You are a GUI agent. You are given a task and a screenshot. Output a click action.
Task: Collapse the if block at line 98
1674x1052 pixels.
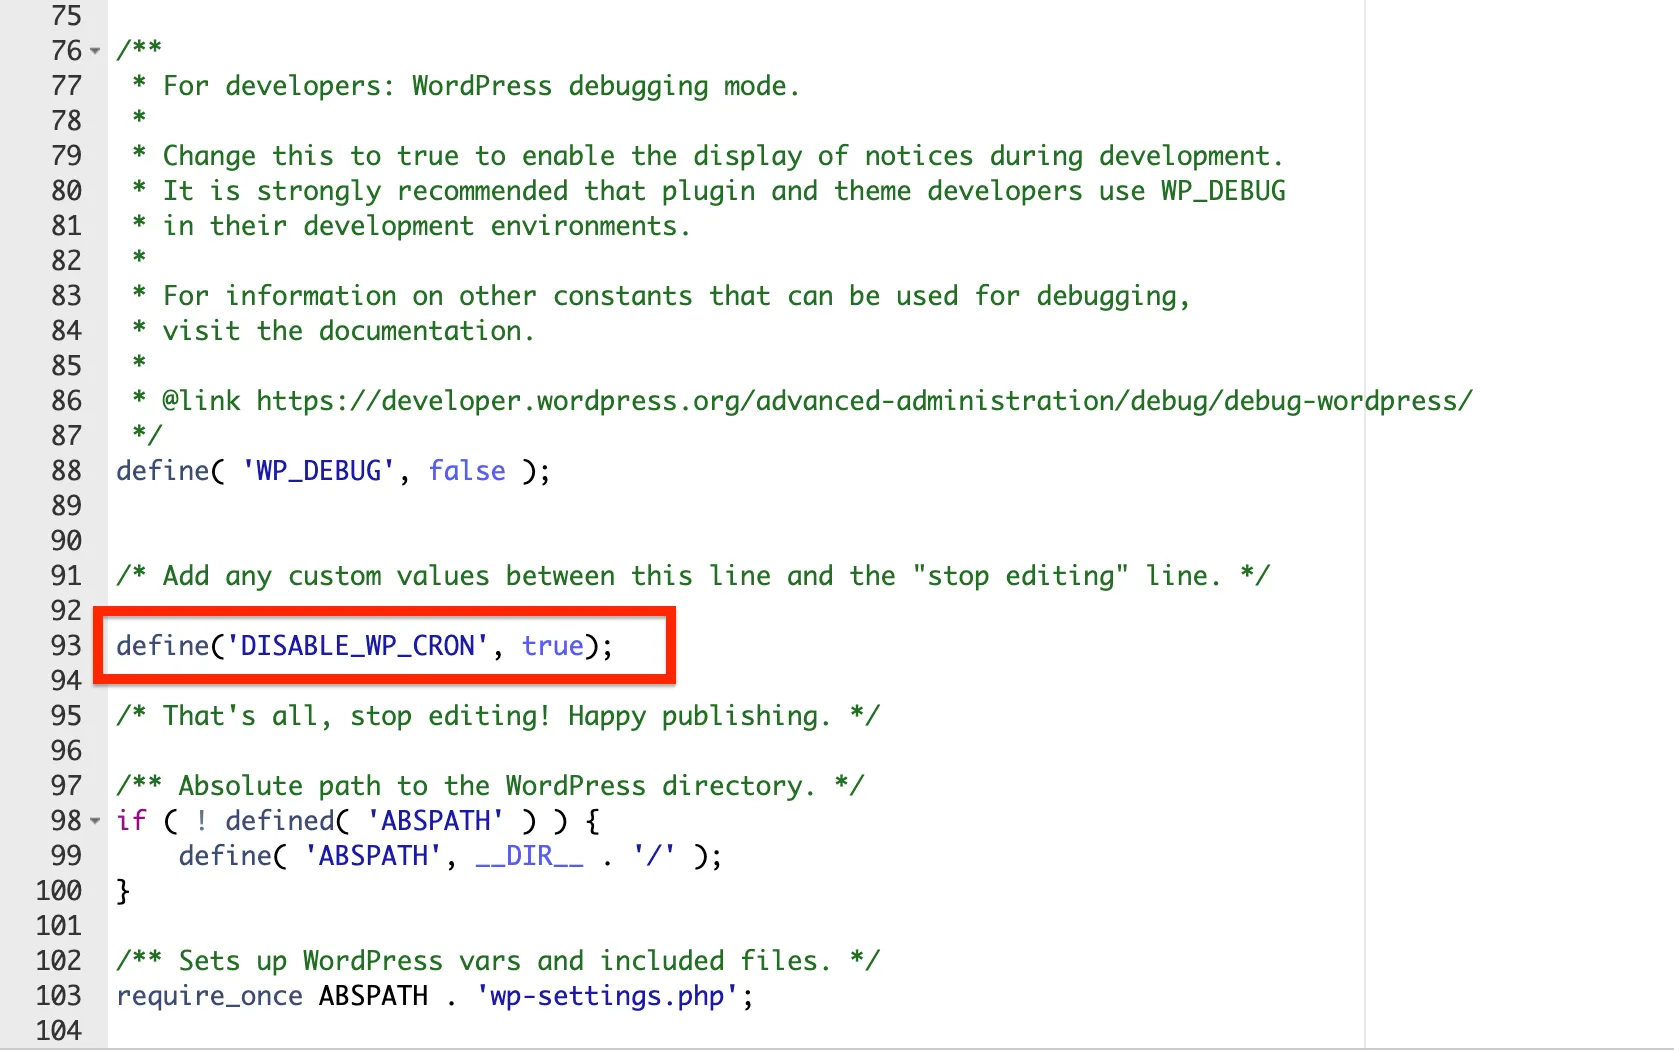pyautogui.click(x=95, y=821)
